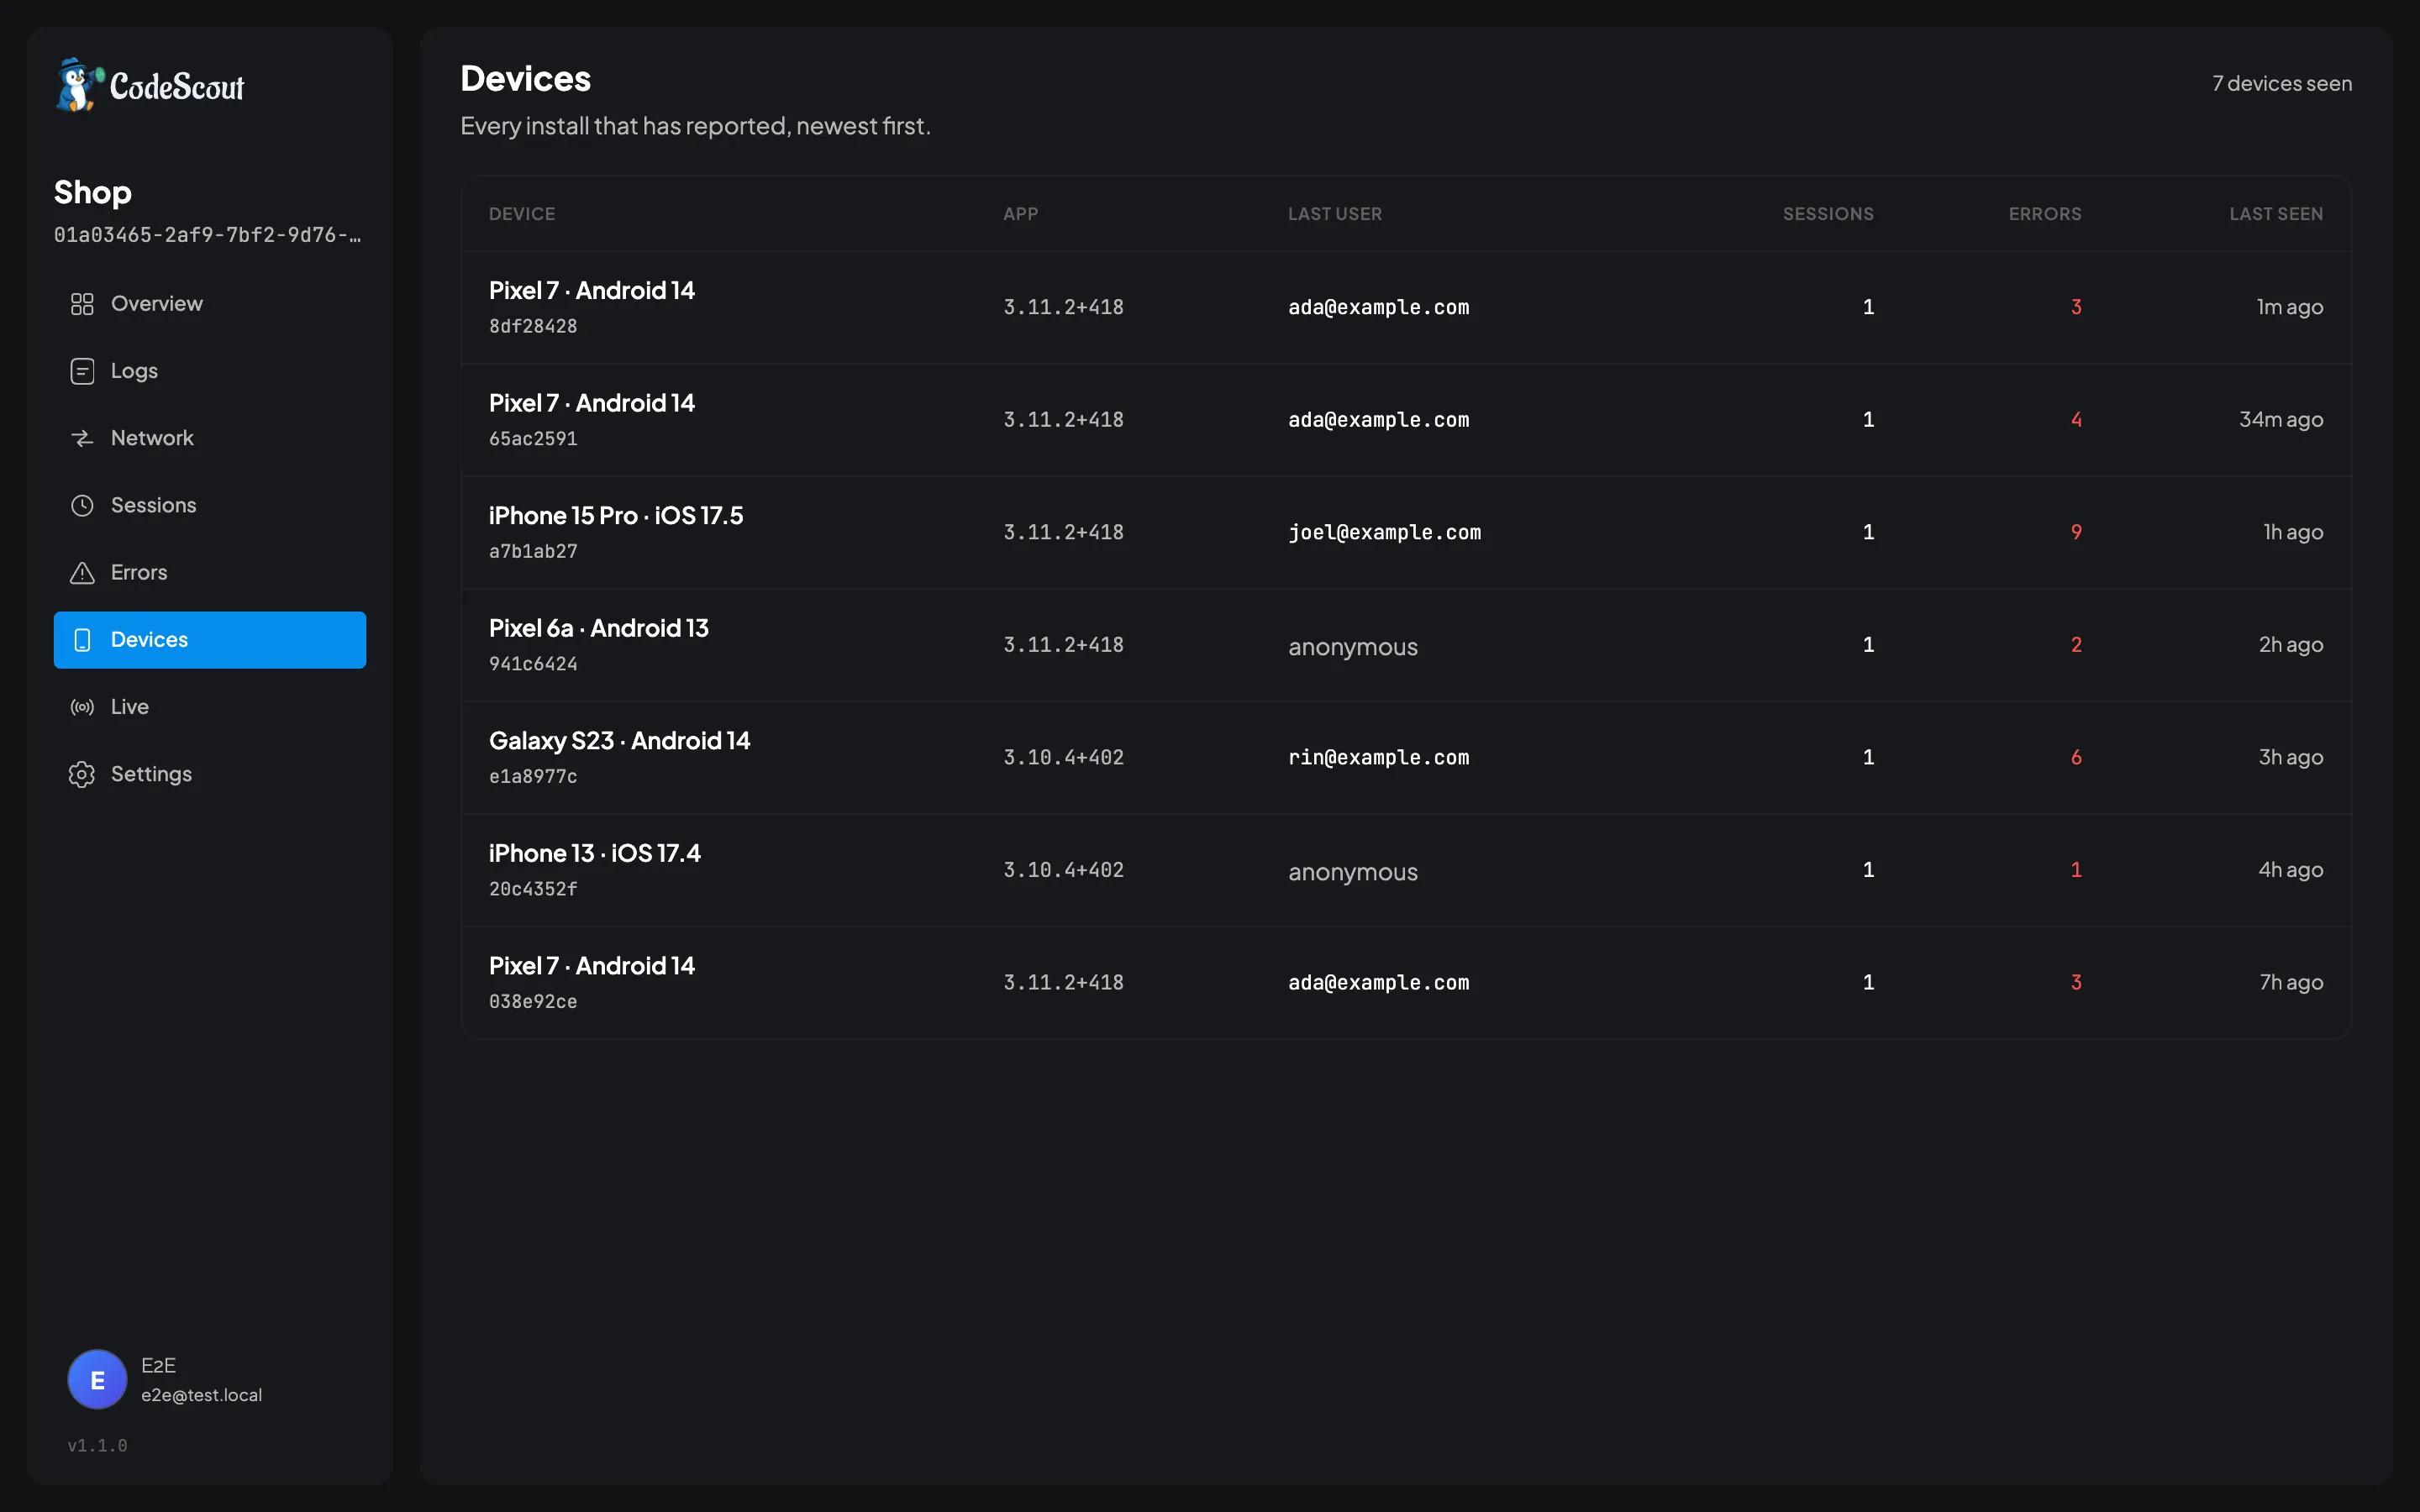Click the Device column header
Image resolution: width=2420 pixels, height=1512 pixels.
pos(522,214)
